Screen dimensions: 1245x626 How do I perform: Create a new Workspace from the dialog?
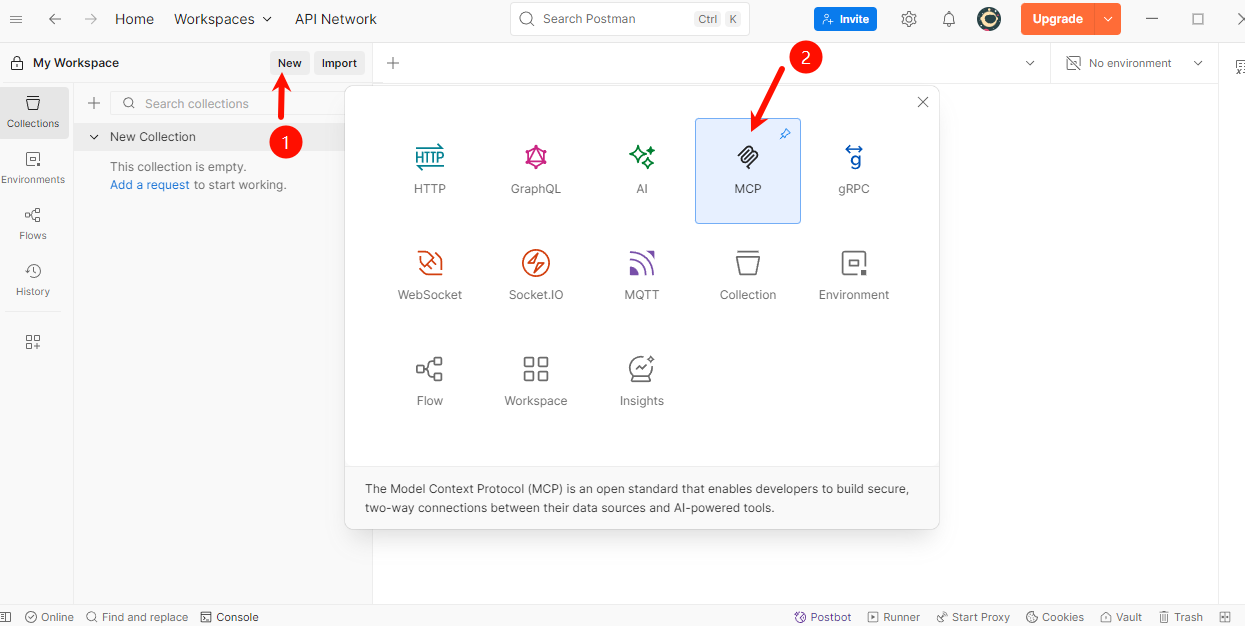coord(536,382)
